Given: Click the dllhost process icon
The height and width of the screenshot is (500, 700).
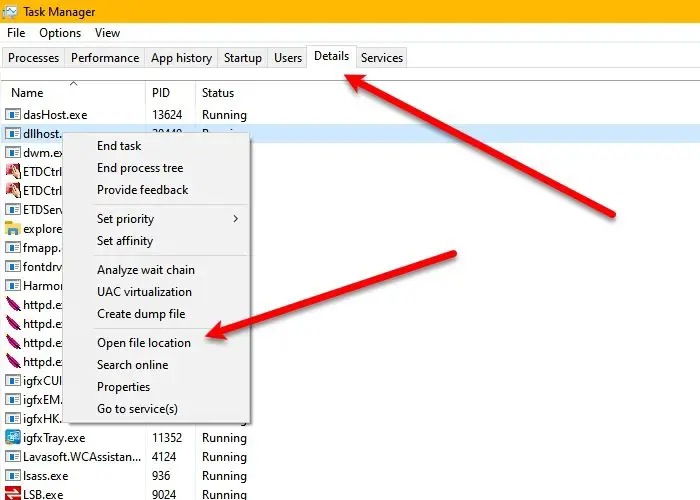Looking at the screenshot, I should pyautogui.click(x=13, y=133).
